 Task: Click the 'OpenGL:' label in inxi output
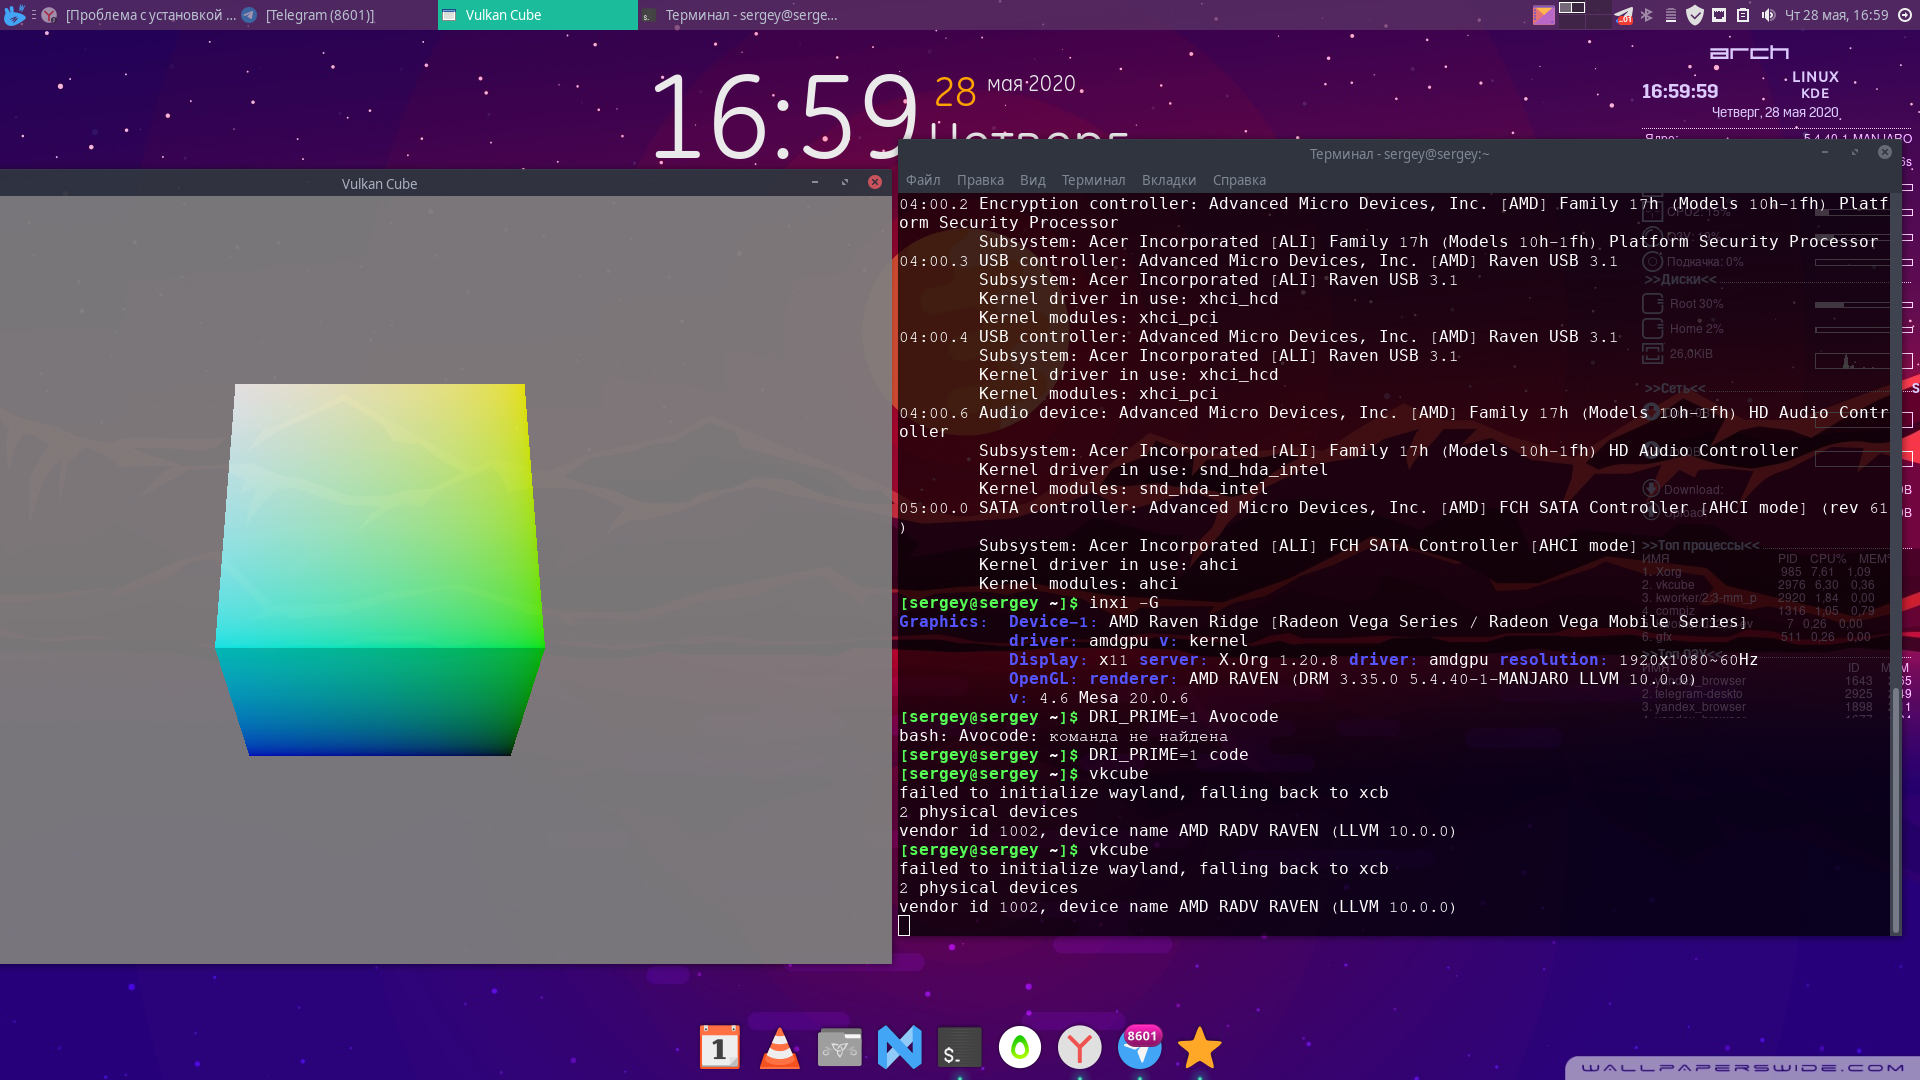[1043, 679]
